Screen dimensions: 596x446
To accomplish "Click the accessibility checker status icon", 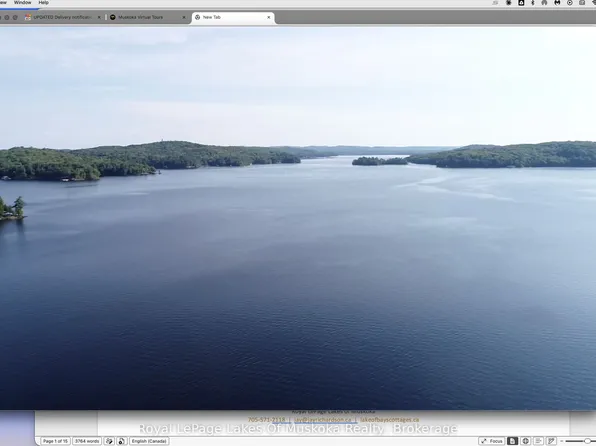I will point(122,441).
